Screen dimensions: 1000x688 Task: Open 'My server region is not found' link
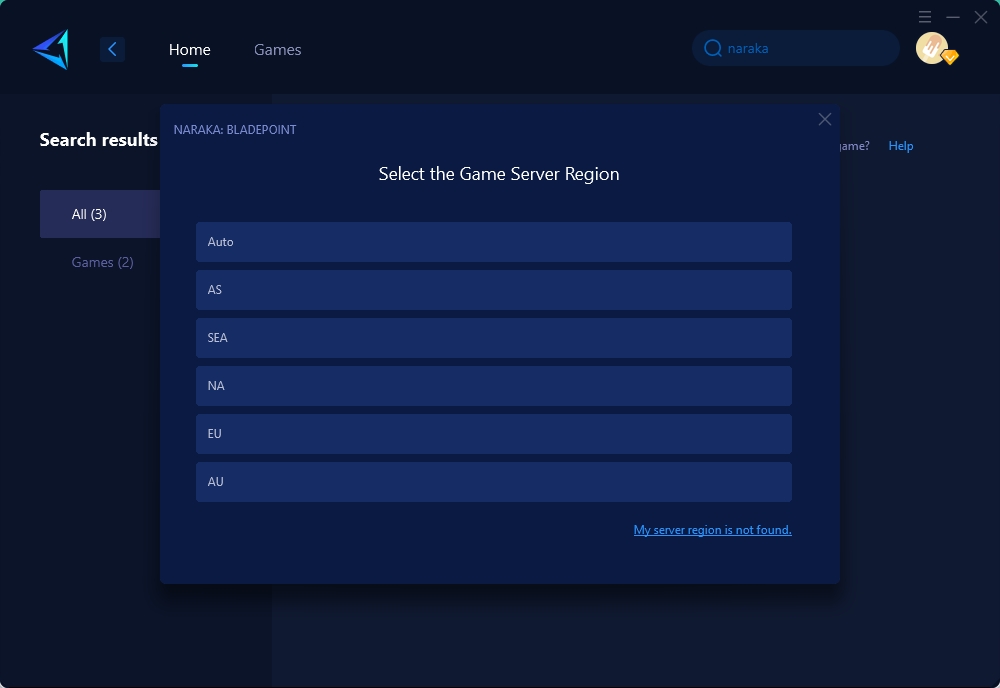pyautogui.click(x=712, y=530)
